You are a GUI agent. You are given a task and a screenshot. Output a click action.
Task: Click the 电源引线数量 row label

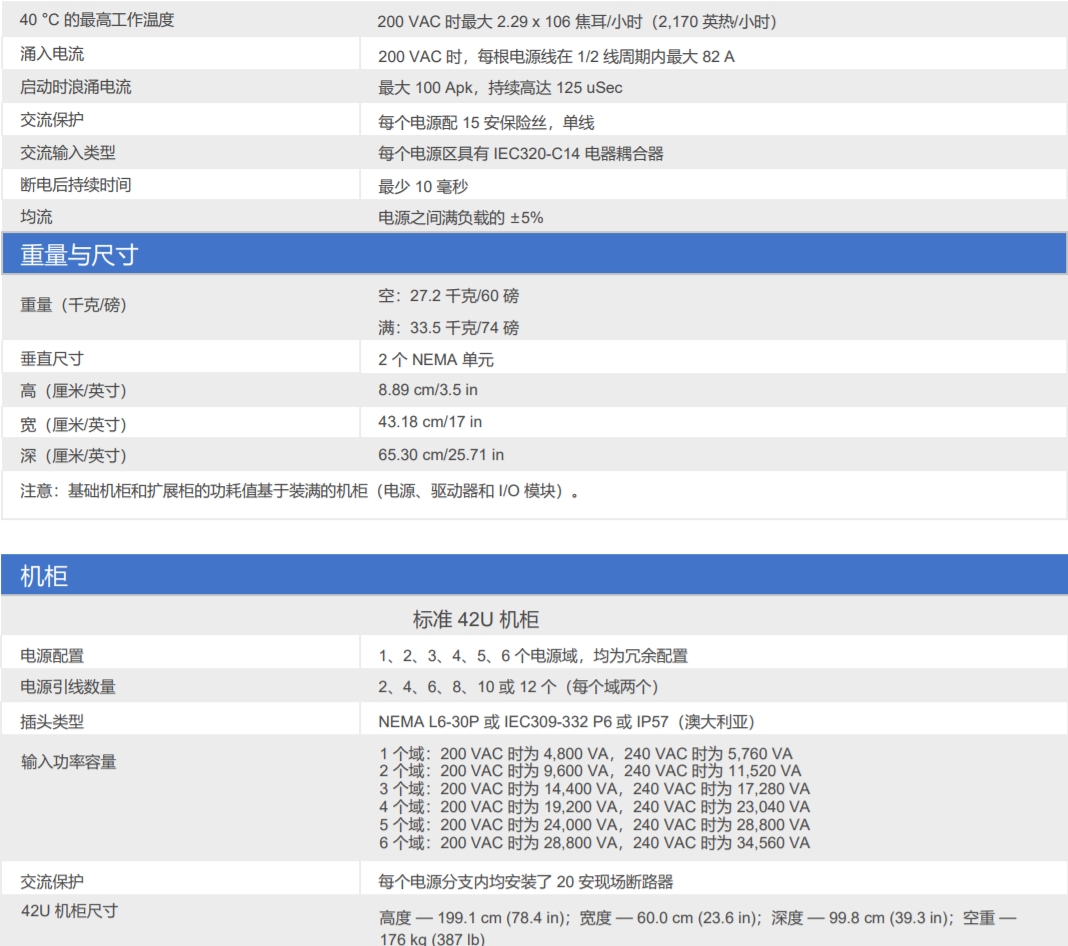[x=67, y=688]
